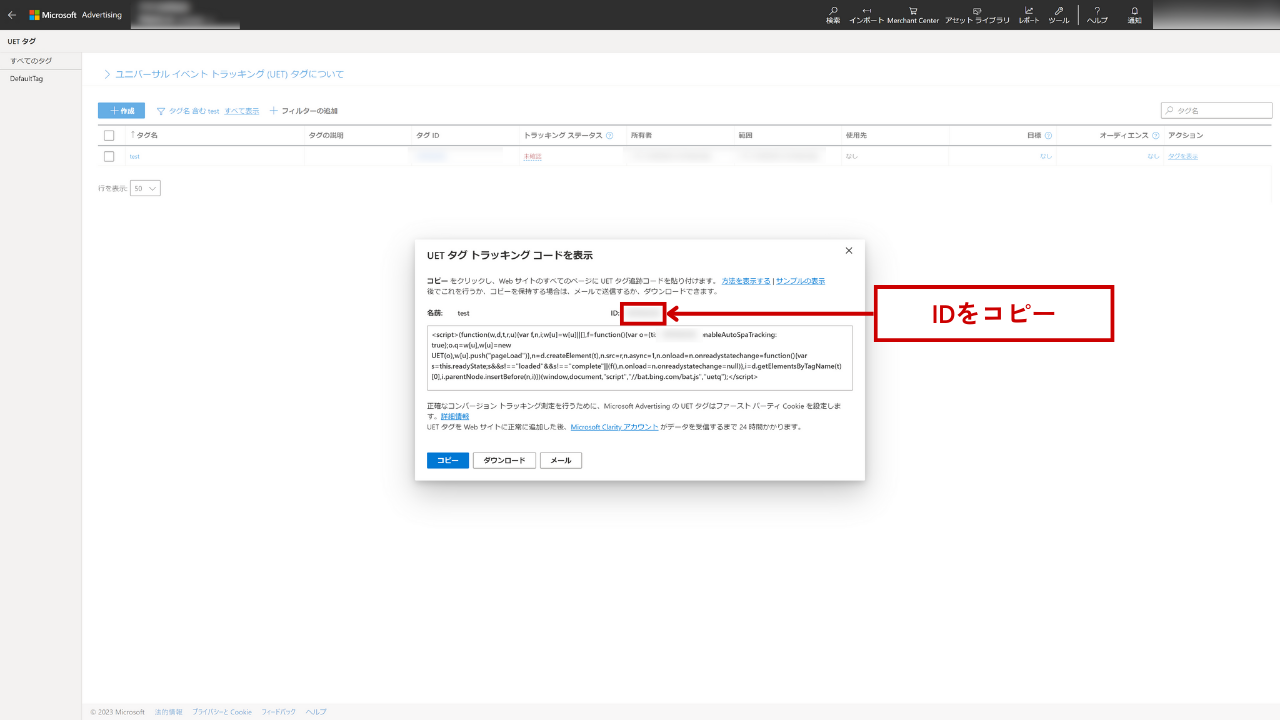Open 検索 search in the top bar
This screenshot has height=720, width=1280.
pos(833,15)
